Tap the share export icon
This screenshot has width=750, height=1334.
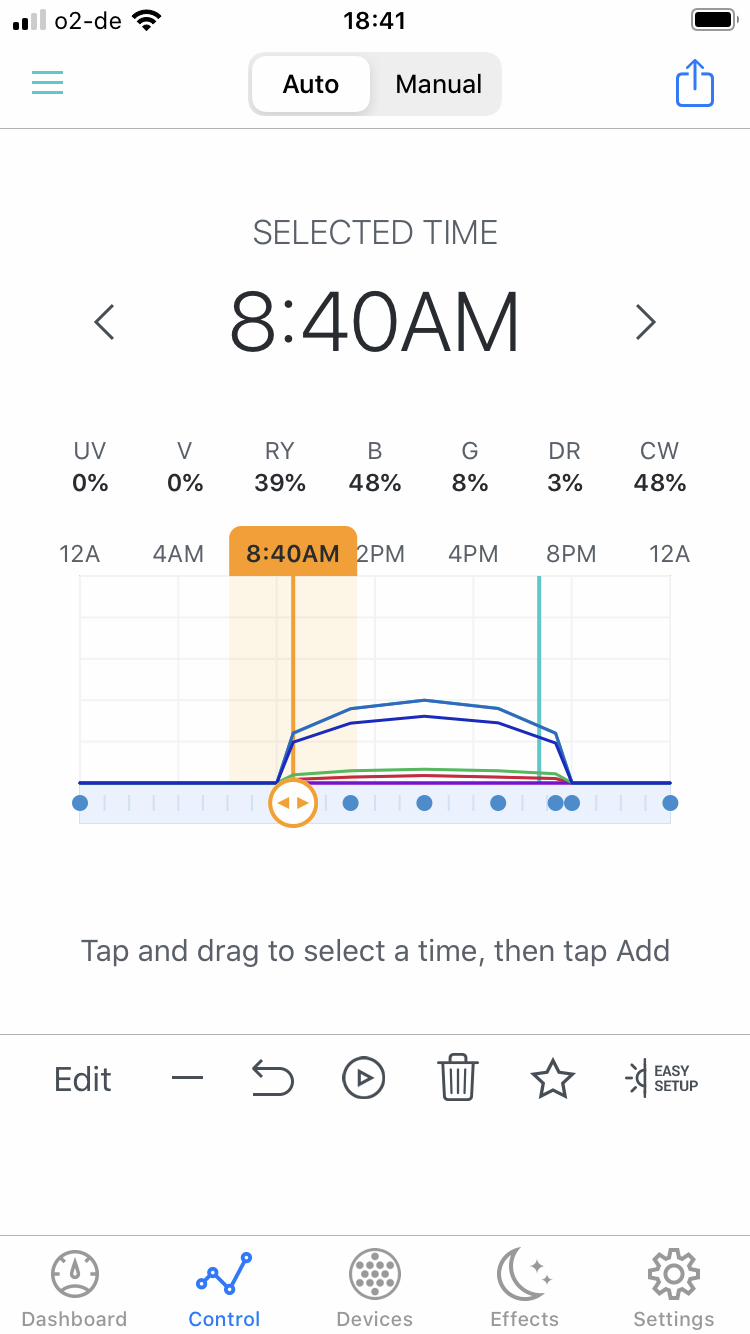pos(695,83)
